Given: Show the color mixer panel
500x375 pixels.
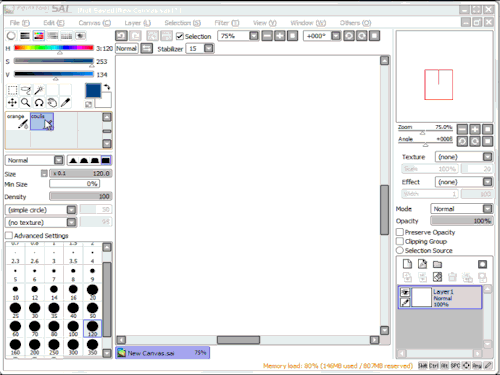Looking at the screenshot, I should (53, 36).
